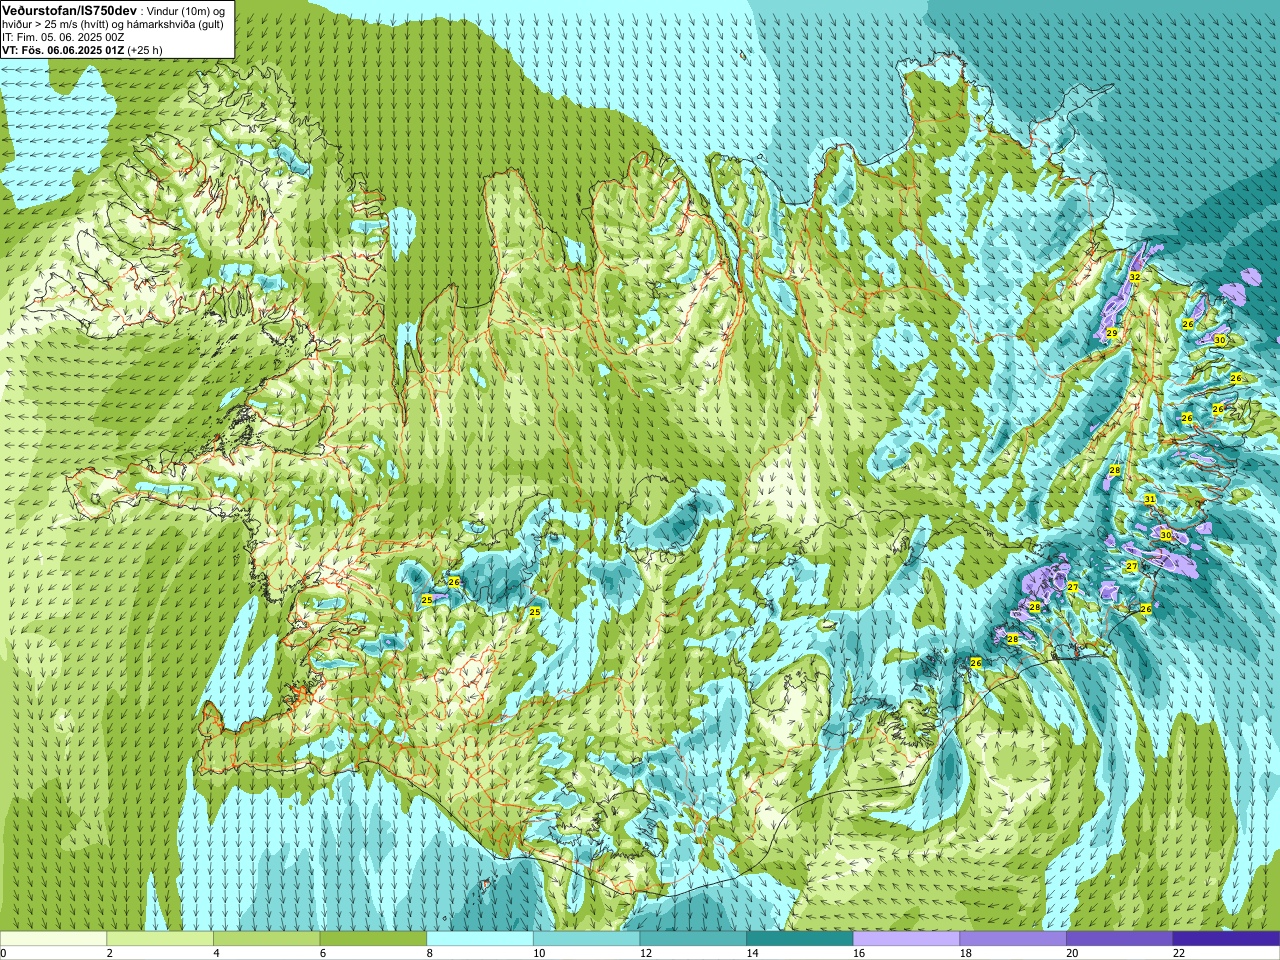Click the 'VT: Fös. 06.06.2025 01Z (+25 h)' line

tap(82, 50)
